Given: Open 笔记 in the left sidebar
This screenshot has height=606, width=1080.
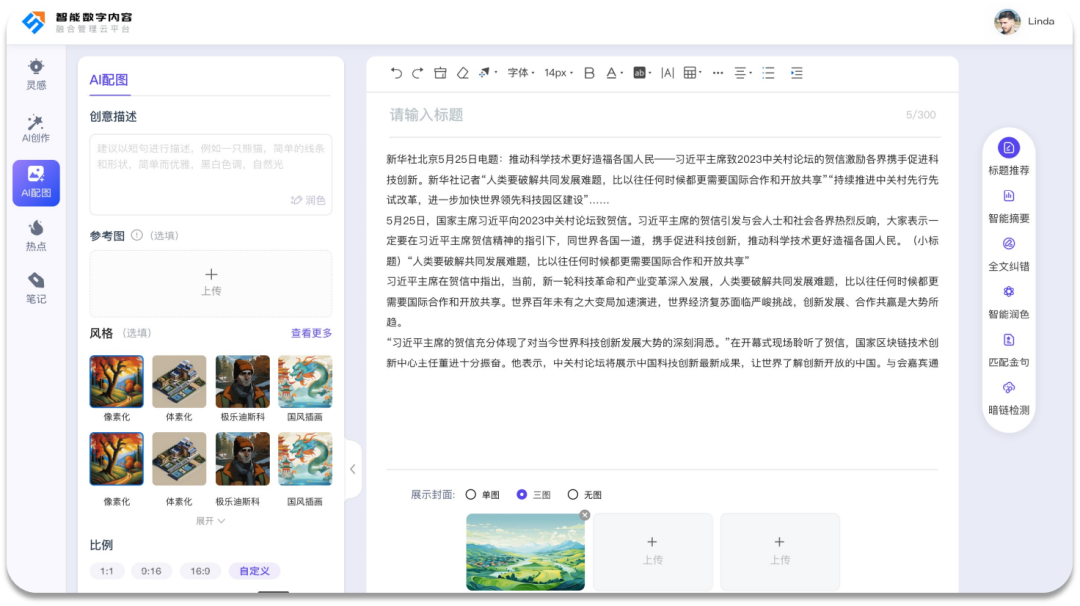Looking at the screenshot, I should tap(36, 287).
